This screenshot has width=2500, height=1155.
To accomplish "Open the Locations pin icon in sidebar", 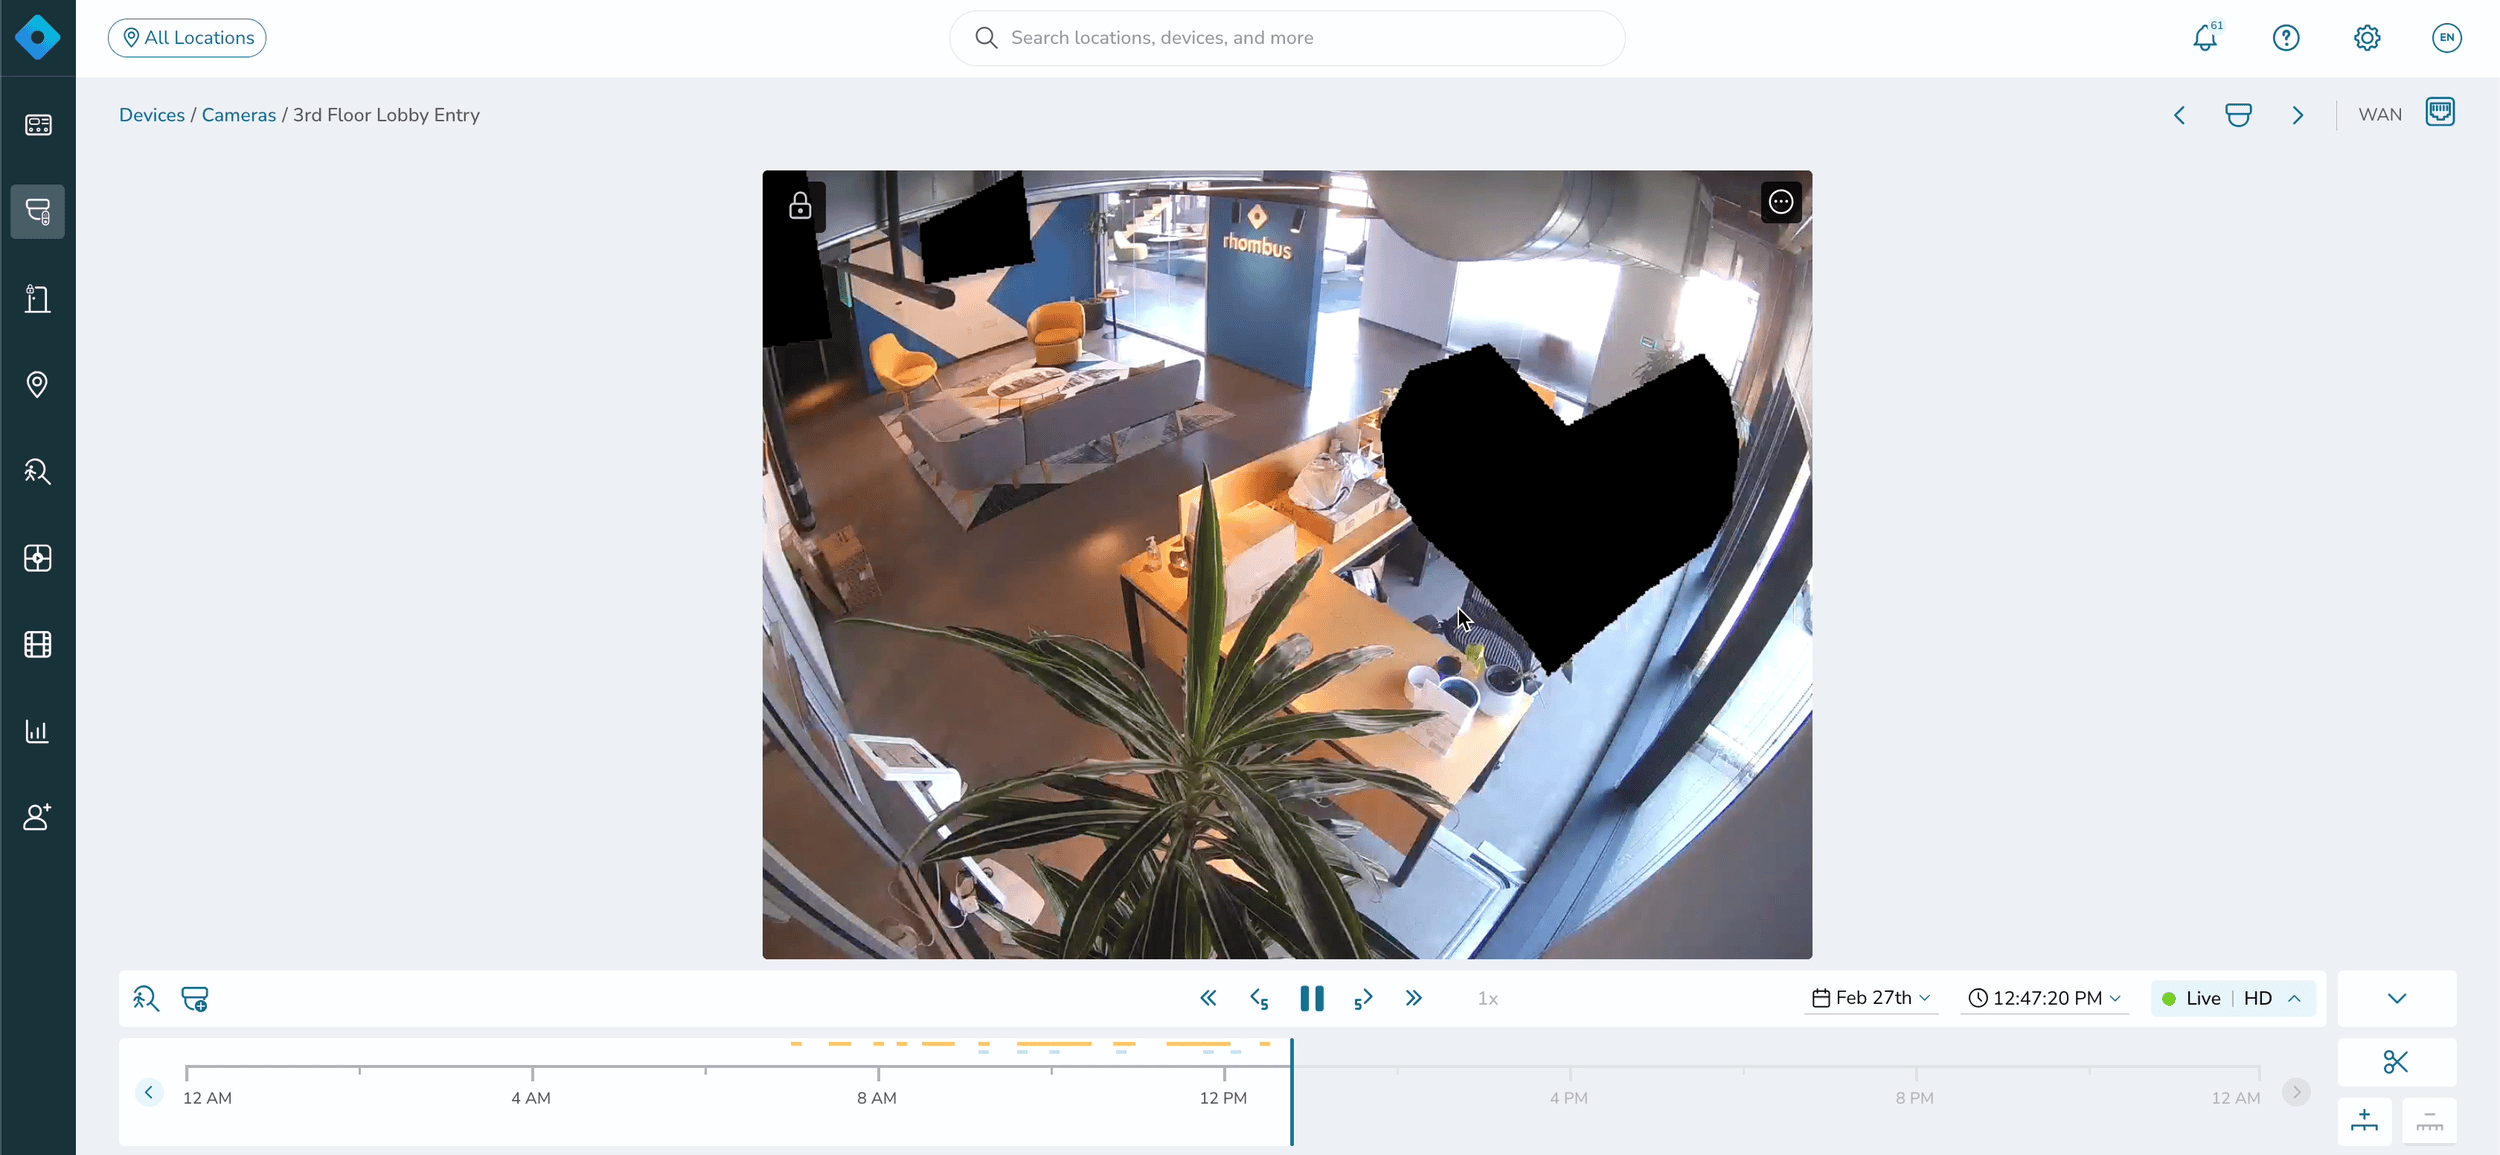I will point(38,385).
